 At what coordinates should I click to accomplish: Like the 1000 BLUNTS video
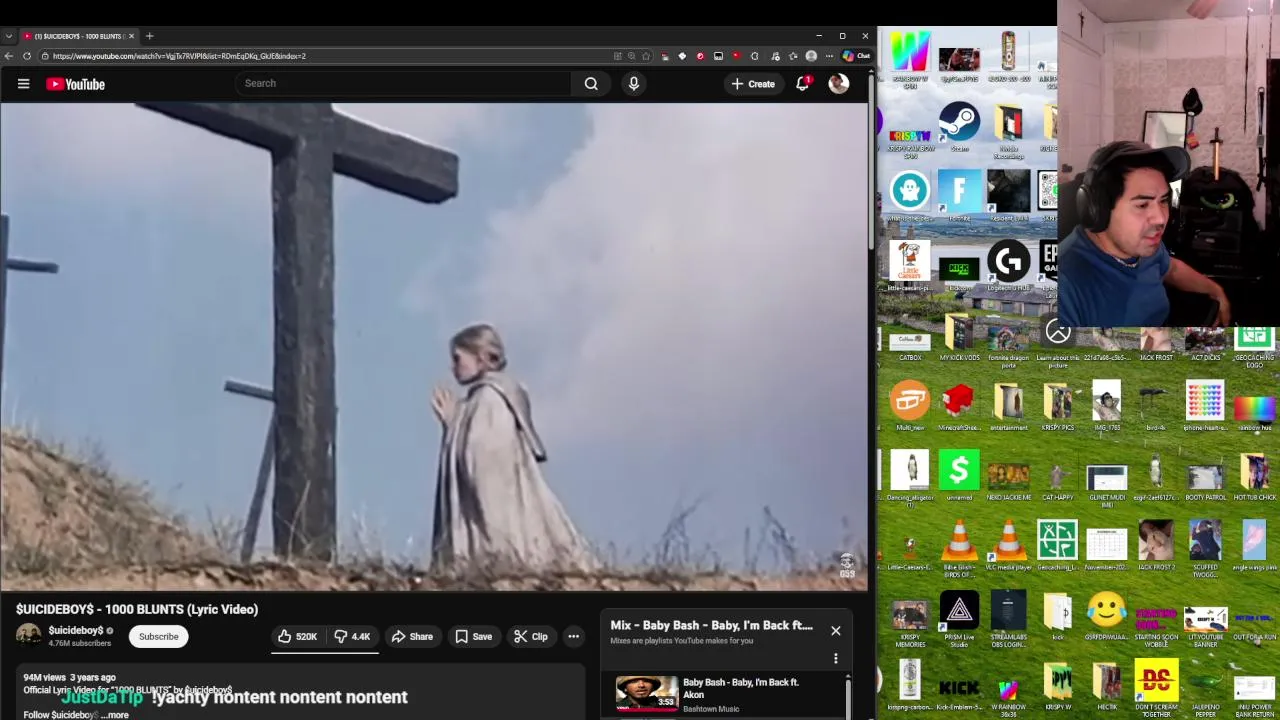click(298, 637)
